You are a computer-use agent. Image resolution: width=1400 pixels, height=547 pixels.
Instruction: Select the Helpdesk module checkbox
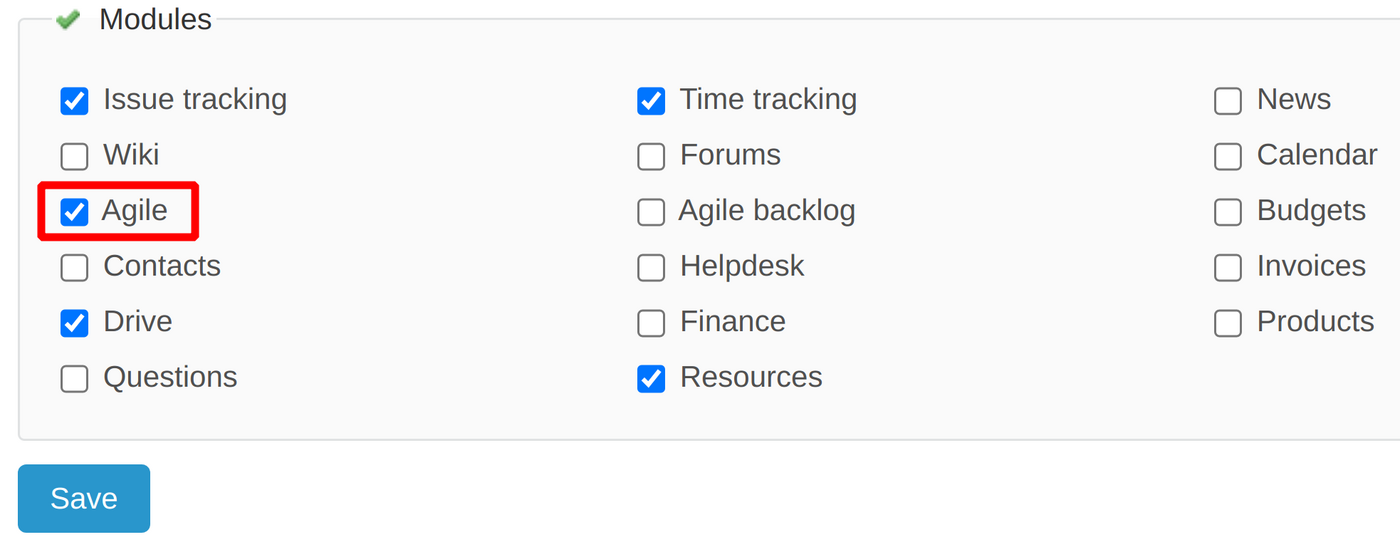[x=651, y=268]
